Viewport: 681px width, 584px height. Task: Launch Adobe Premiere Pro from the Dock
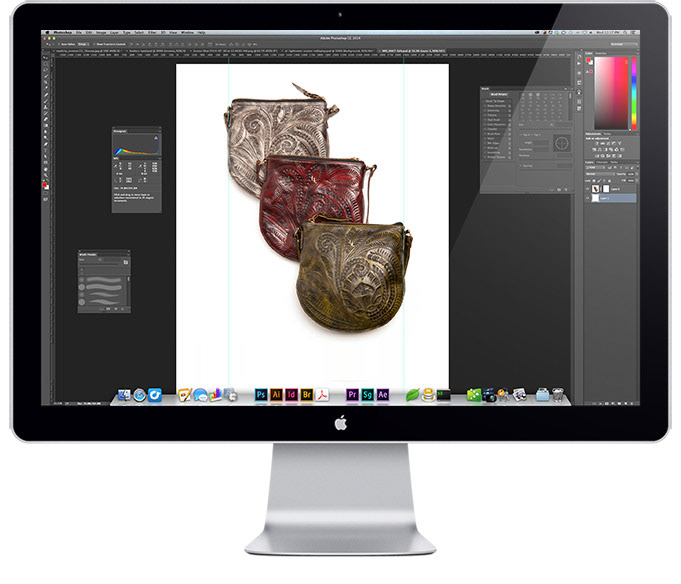point(352,395)
